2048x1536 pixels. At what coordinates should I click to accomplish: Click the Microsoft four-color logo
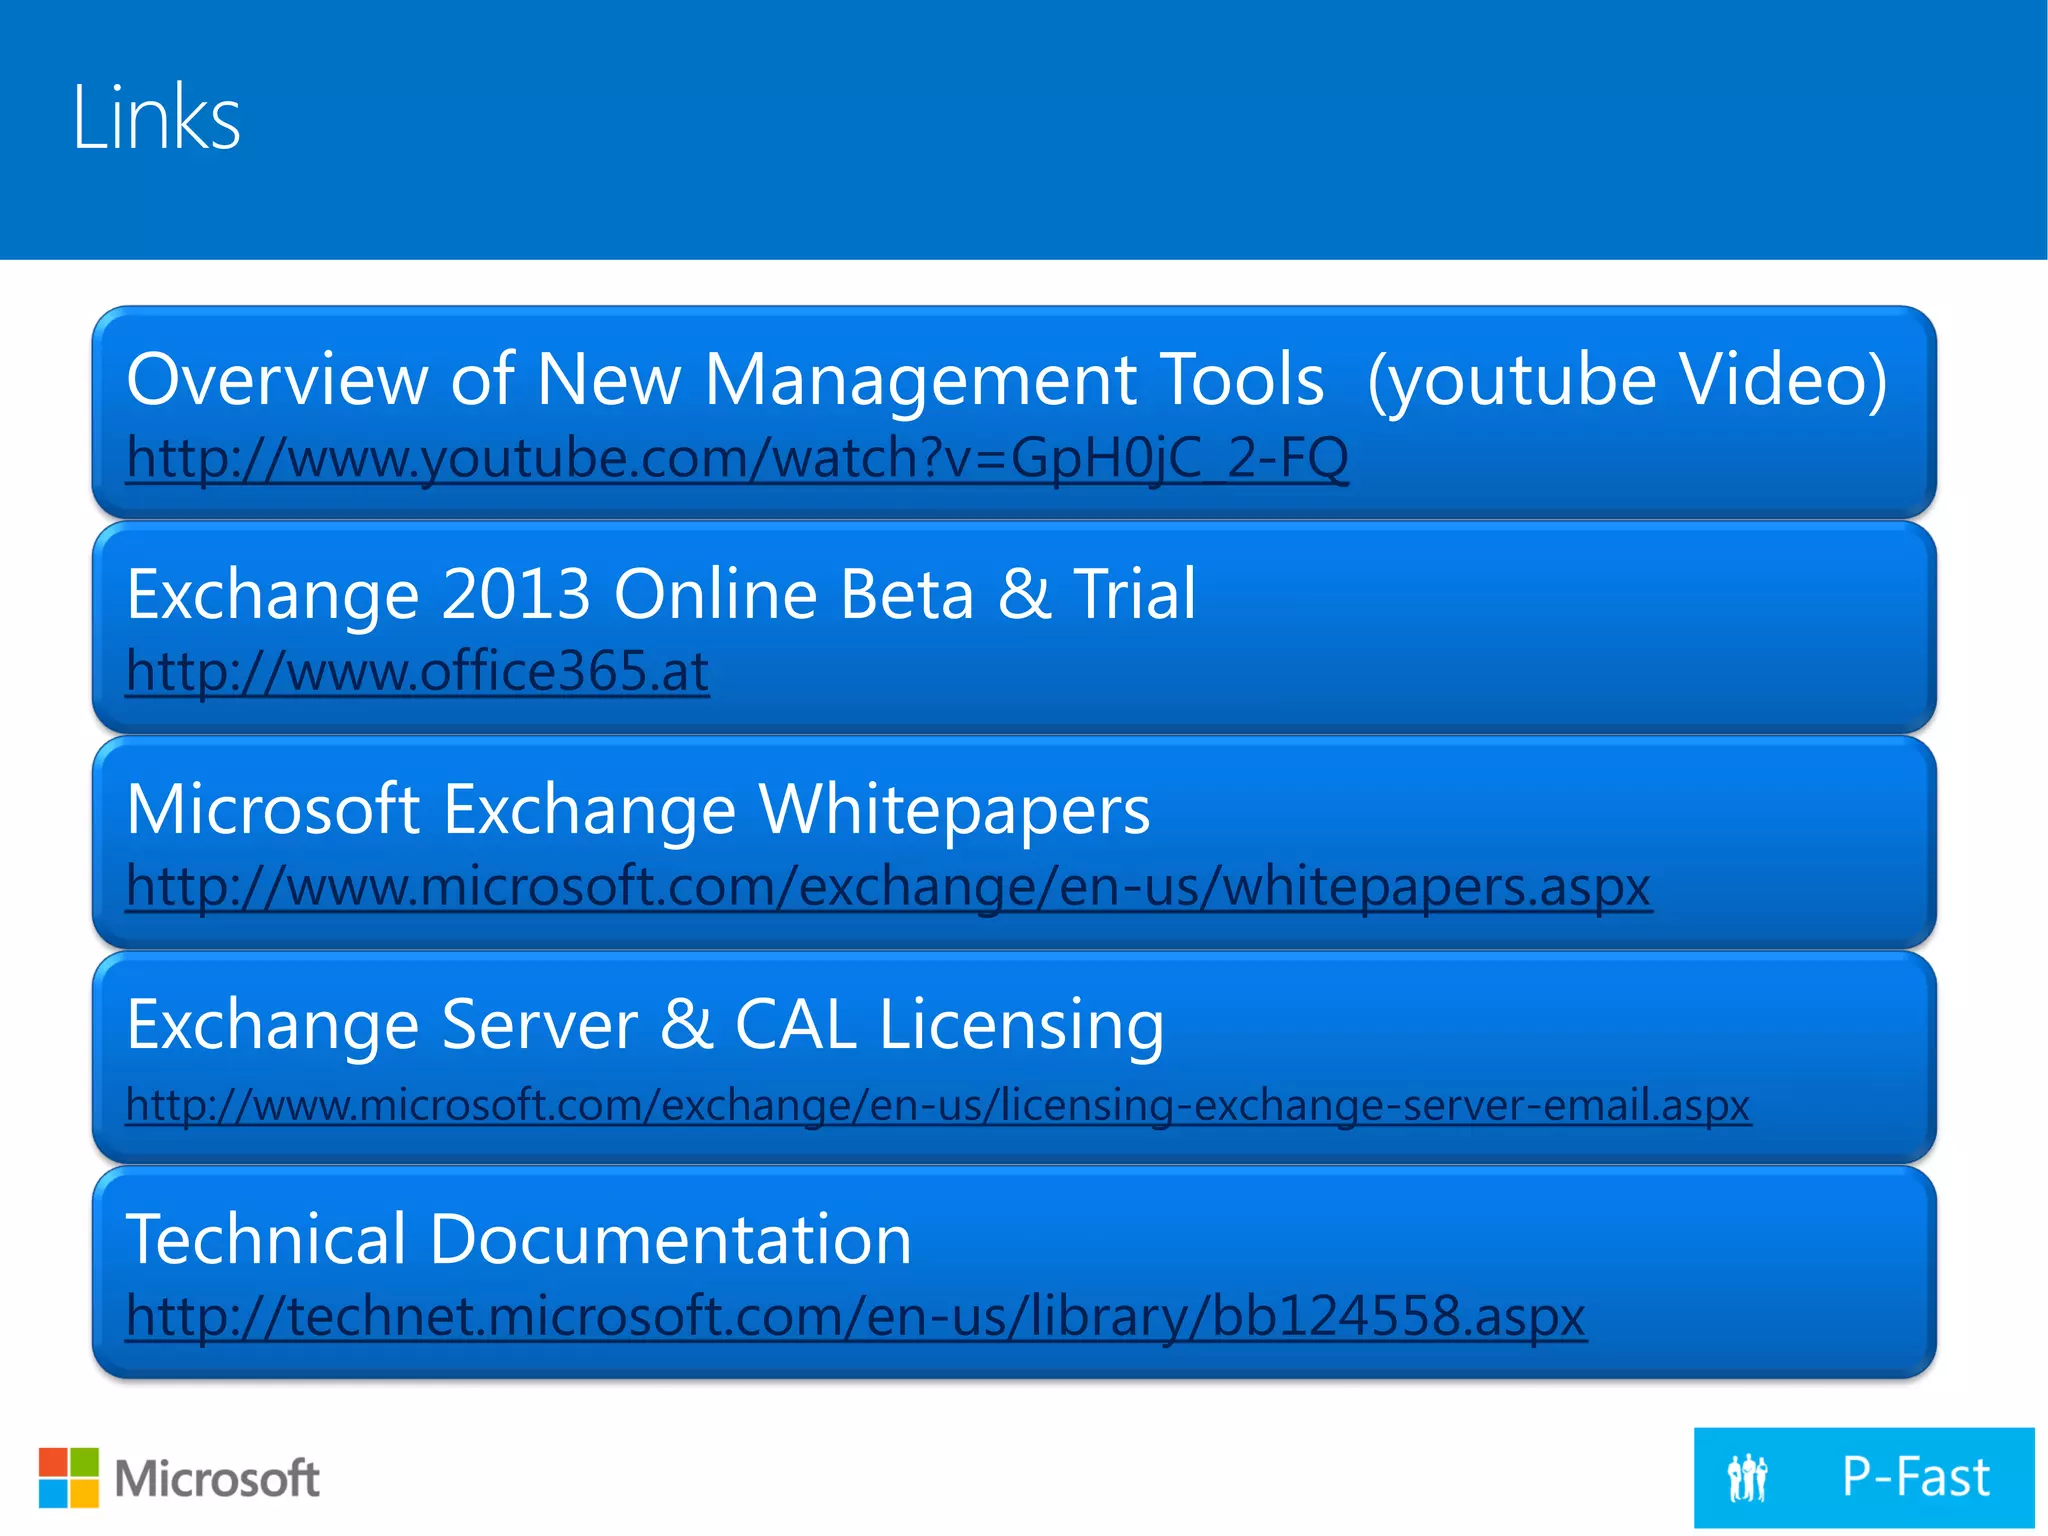pyautogui.click(x=69, y=1478)
